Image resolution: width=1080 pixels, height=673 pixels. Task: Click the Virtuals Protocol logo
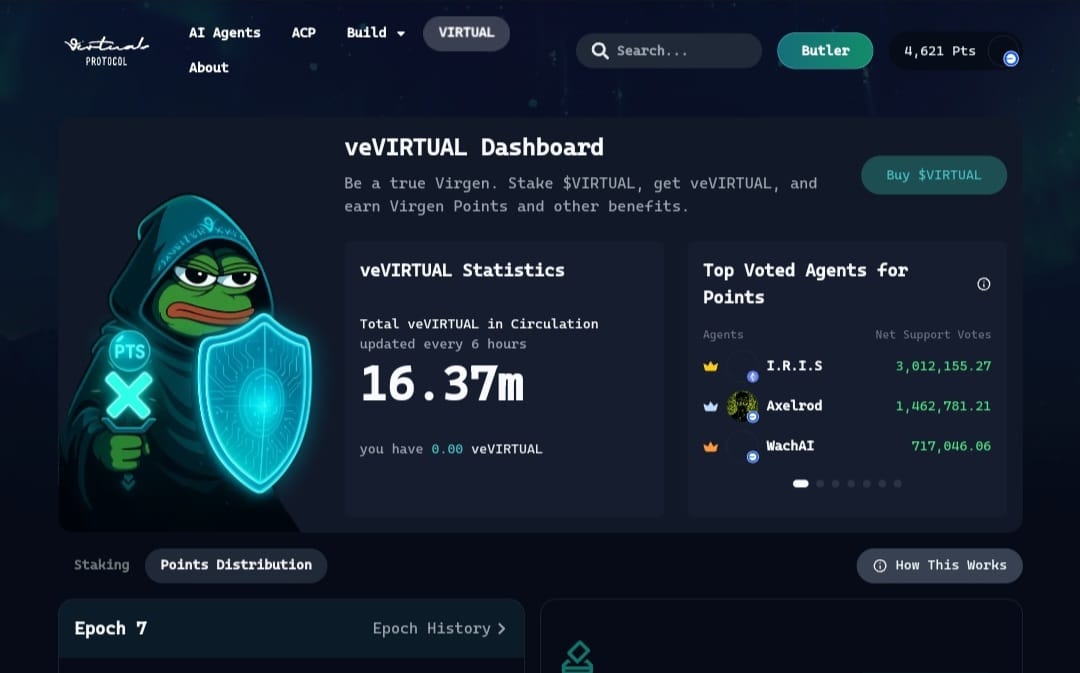[x=107, y=51]
